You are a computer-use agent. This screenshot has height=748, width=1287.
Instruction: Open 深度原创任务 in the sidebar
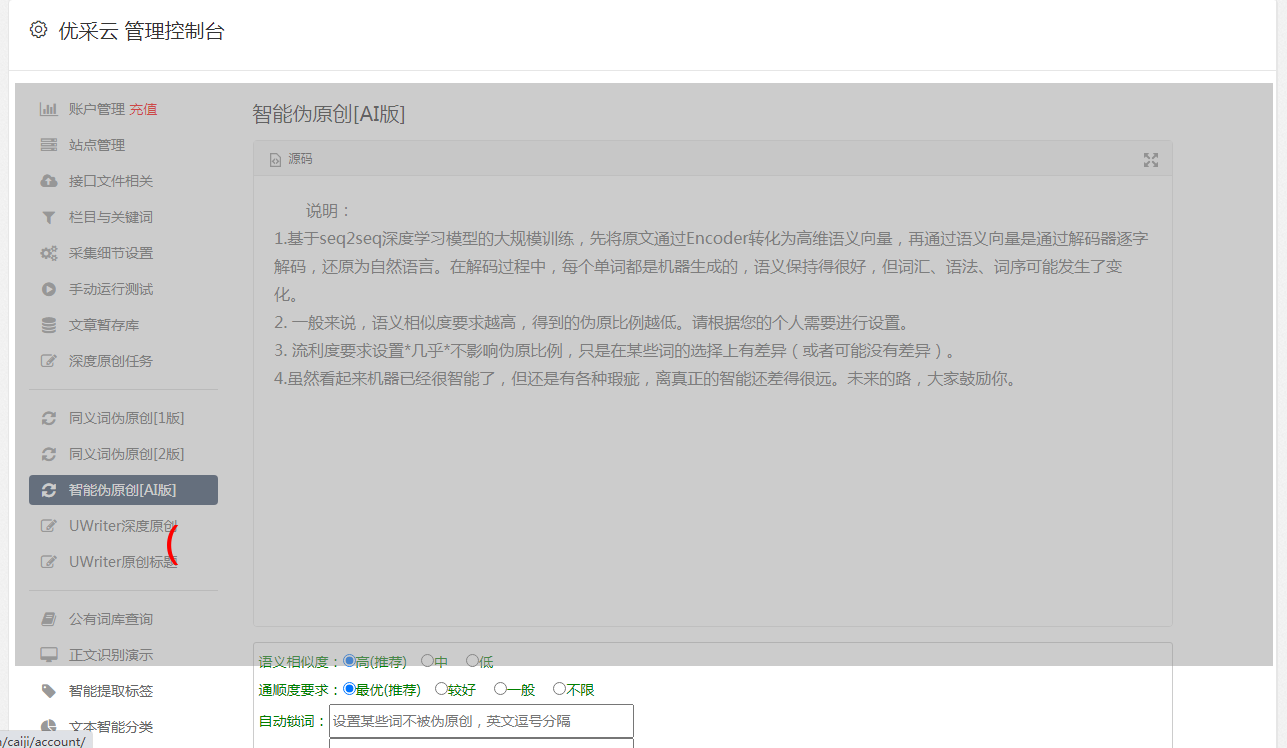(x=111, y=361)
